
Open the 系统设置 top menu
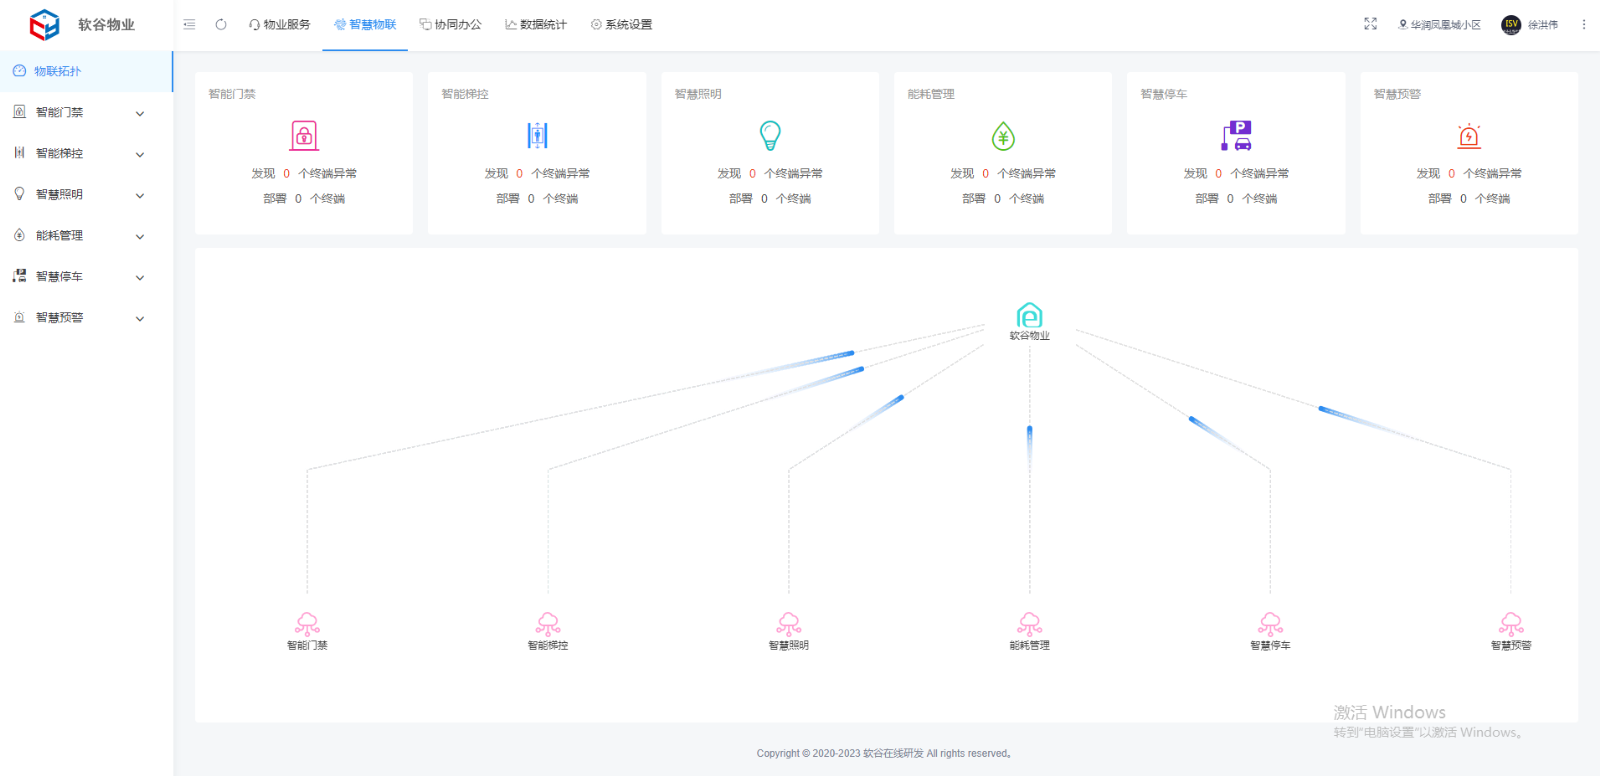621,24
